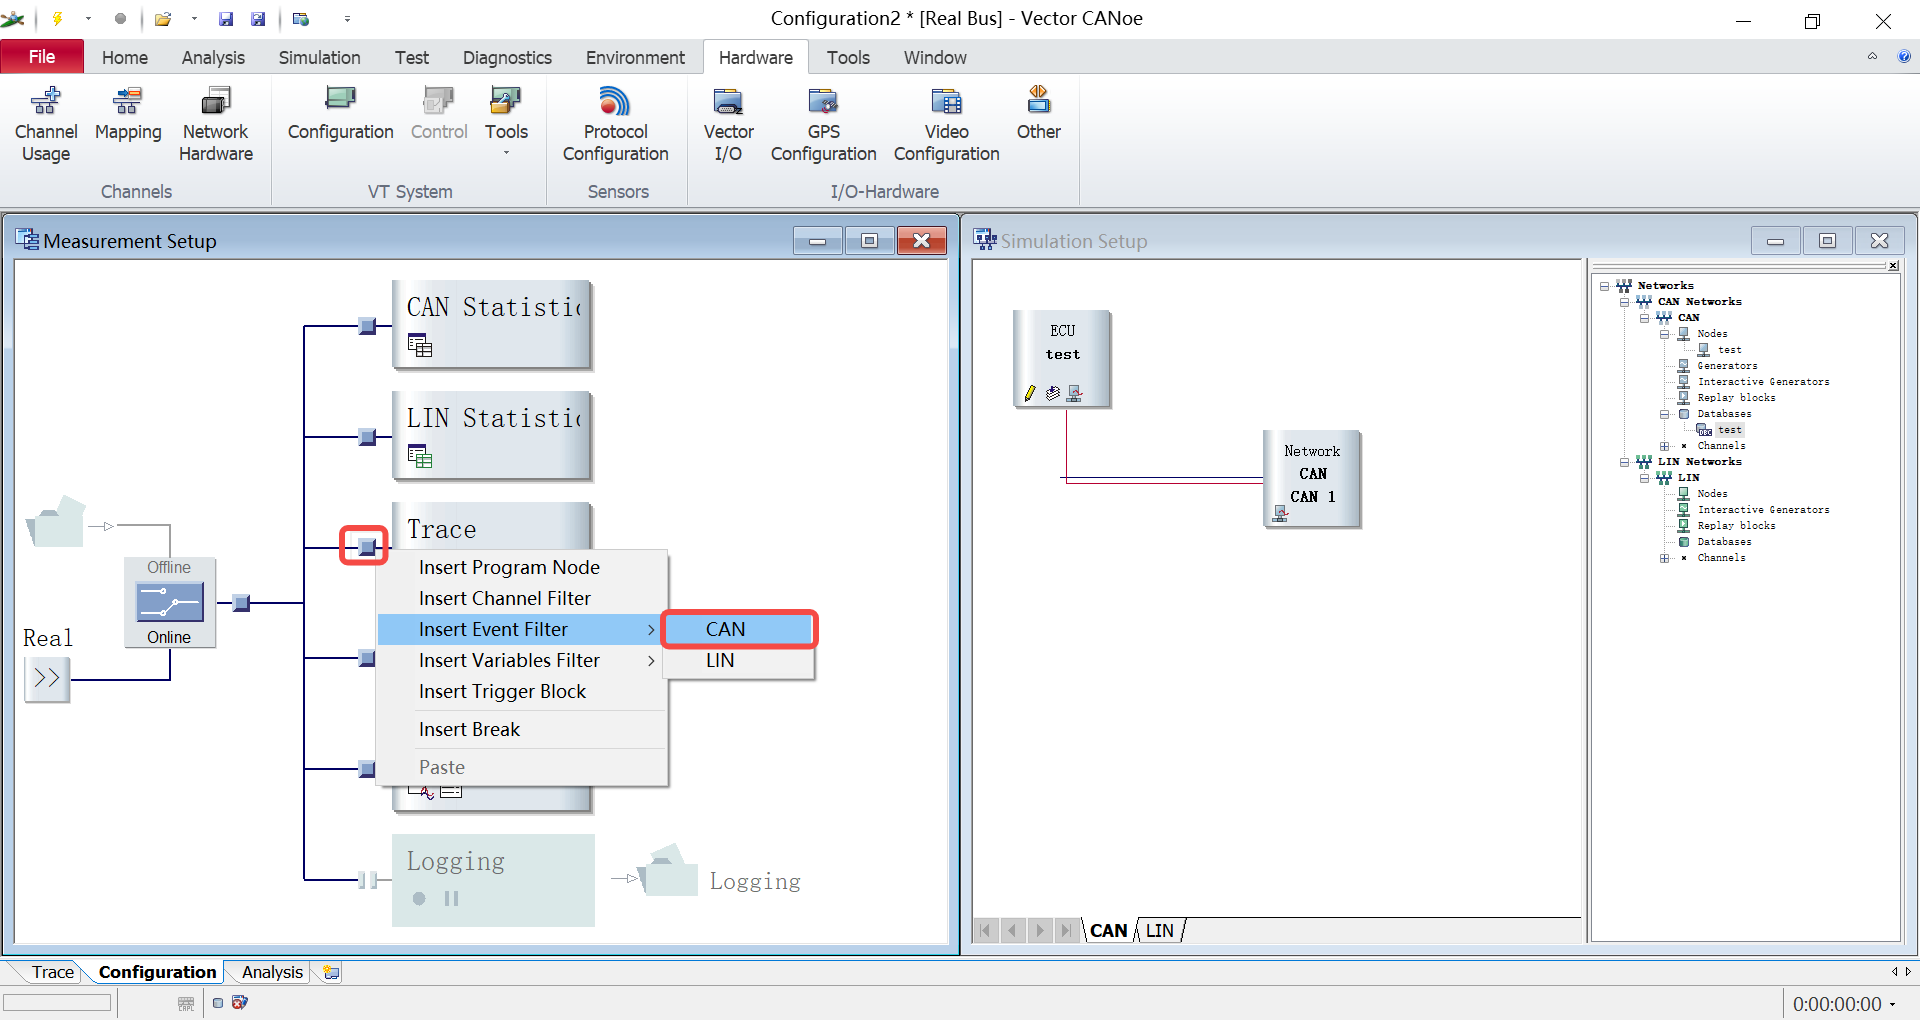The width and height of the screenshot is (1920, 1020).
Task: Collapse the LIN Networks tree node
Action: [x=1624, y=462]
